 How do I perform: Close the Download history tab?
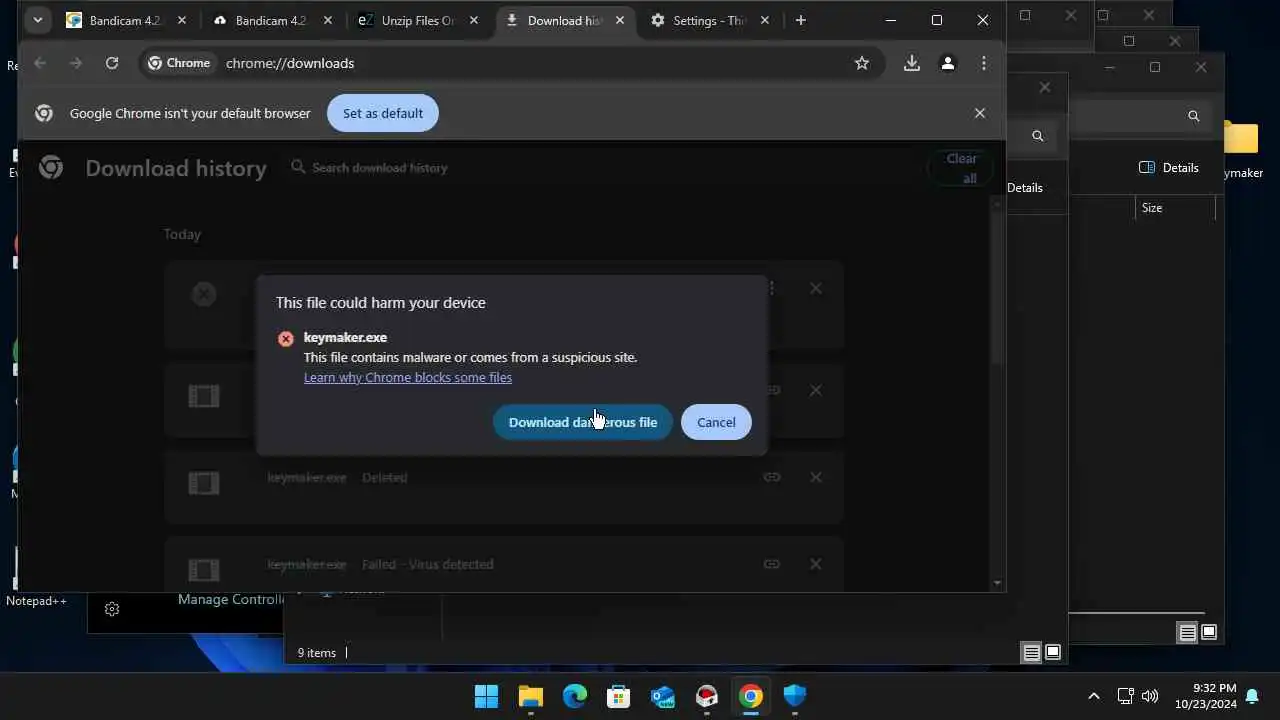click(619, 20)
